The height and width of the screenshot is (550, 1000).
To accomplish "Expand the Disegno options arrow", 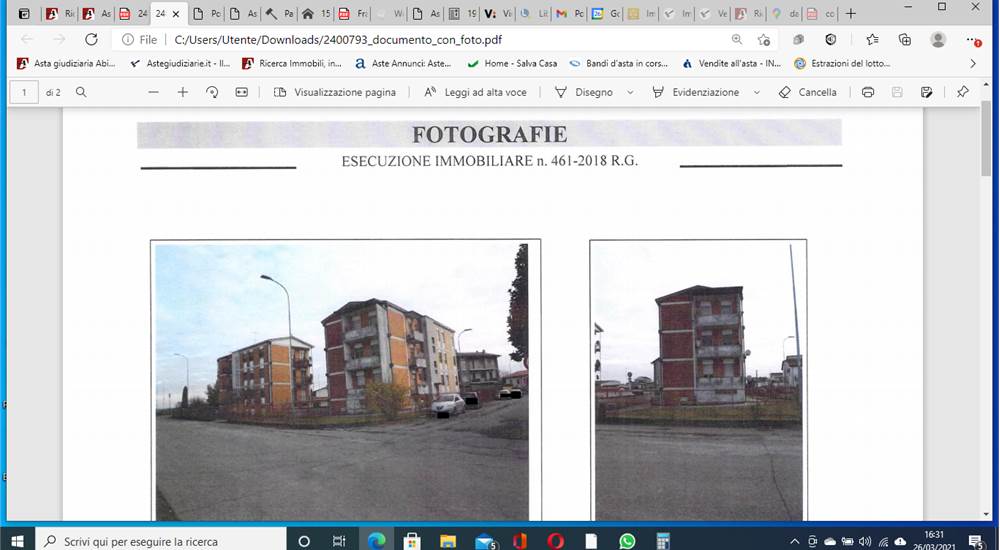I will click(630, 93).
